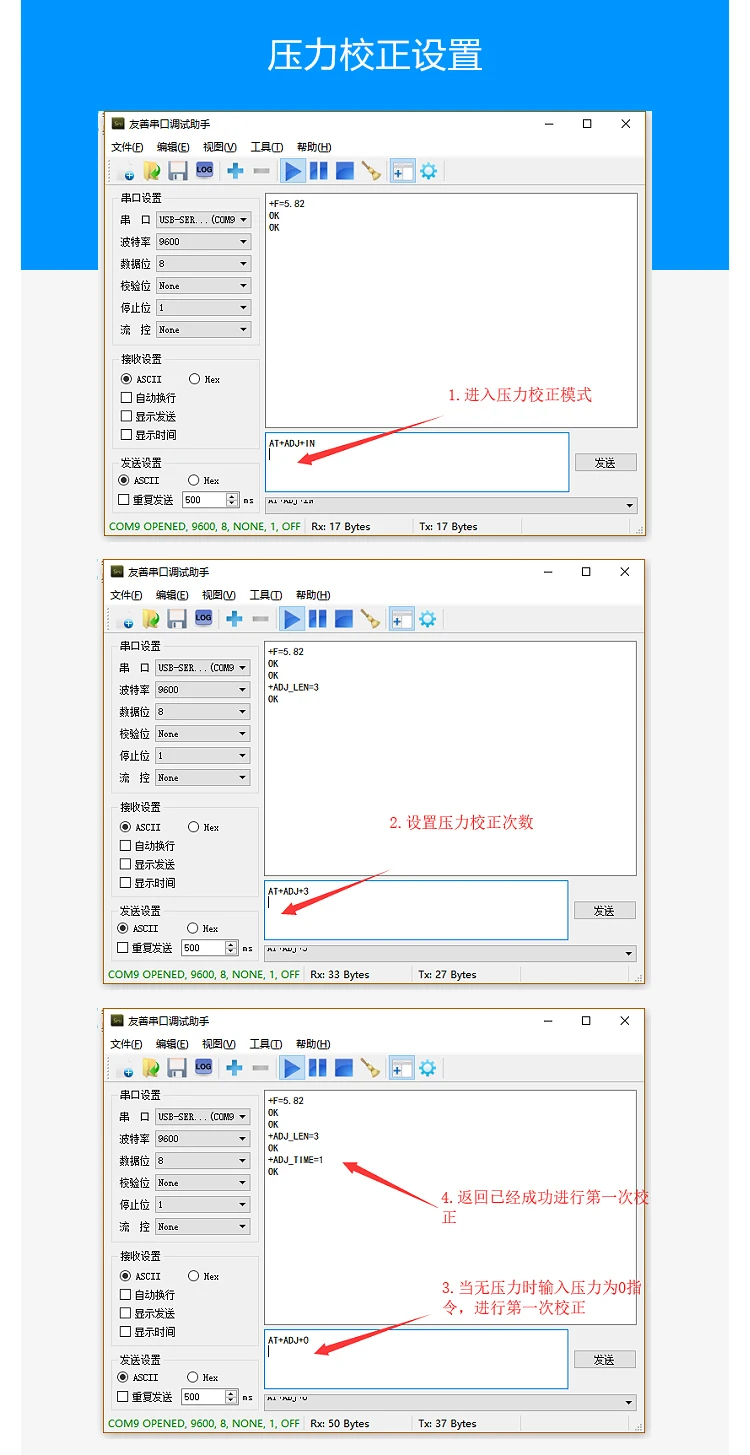Screen dimensions: 750x1455
Task: Open 波特率 dropdown in Rx: 50 Bytes window
Action: 203,1139
